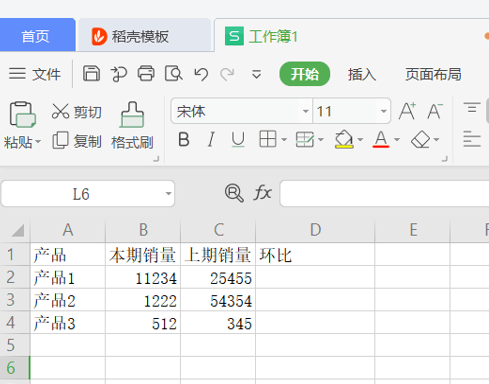The height and width of the screenshot is (384, 489).
Task: Toggle Italic formatting
Action: [211, 139]
